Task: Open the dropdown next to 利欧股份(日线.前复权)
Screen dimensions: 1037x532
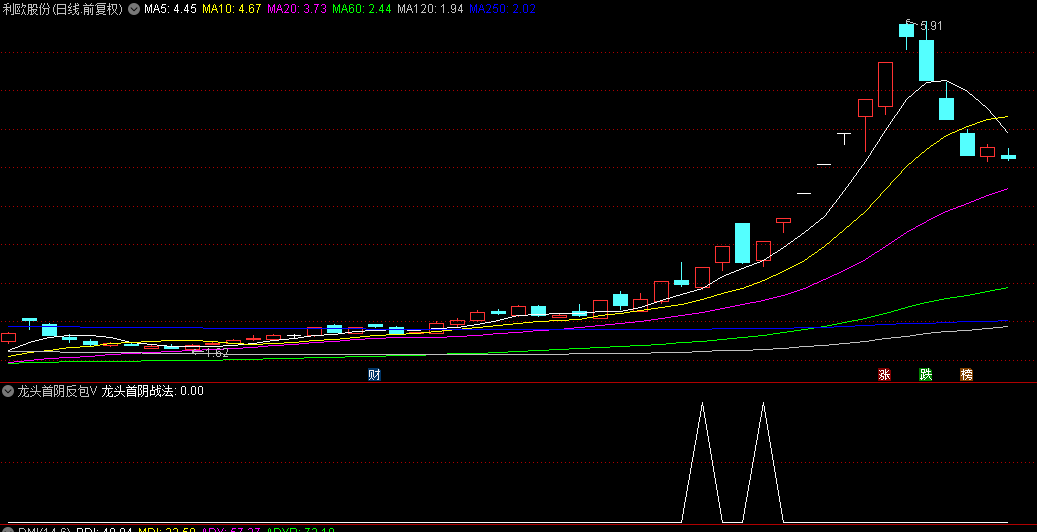Action: coord(134,9)
